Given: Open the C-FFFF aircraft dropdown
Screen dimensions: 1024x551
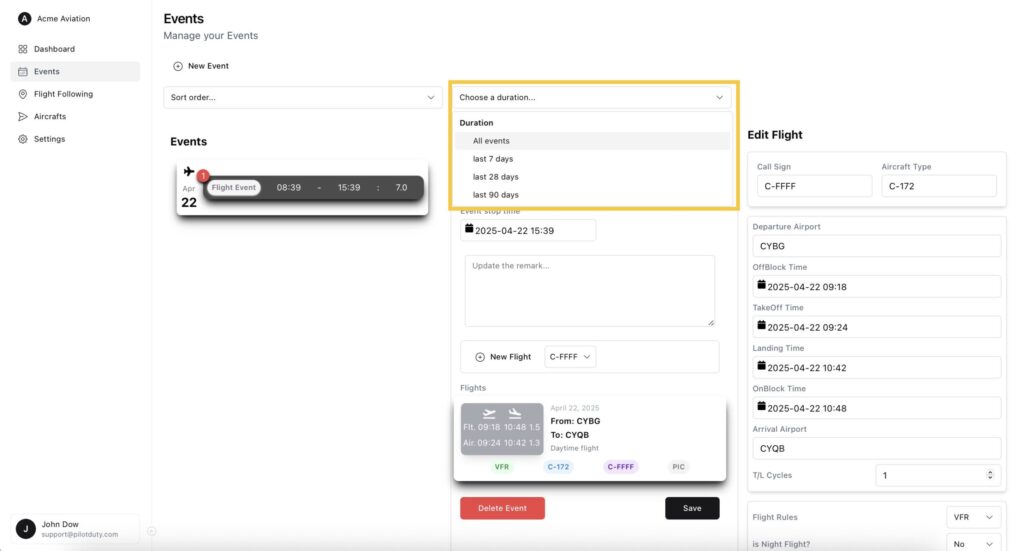Looking at the screenshot, I should coord(570,357).
